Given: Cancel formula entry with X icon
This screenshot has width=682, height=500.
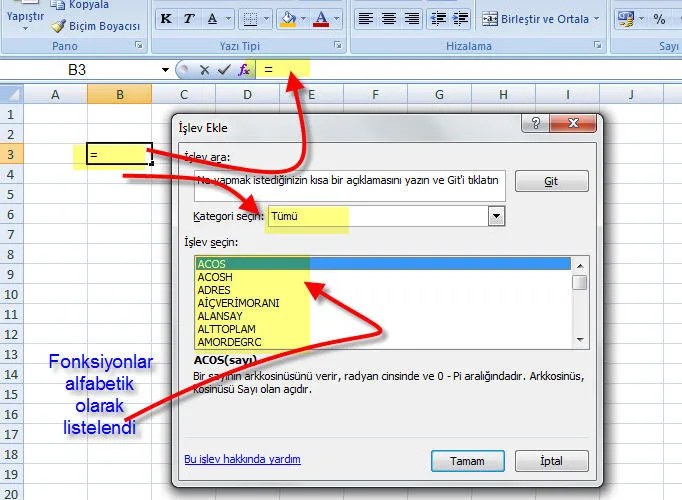Looking at the screenshot, I should [205, 69].
